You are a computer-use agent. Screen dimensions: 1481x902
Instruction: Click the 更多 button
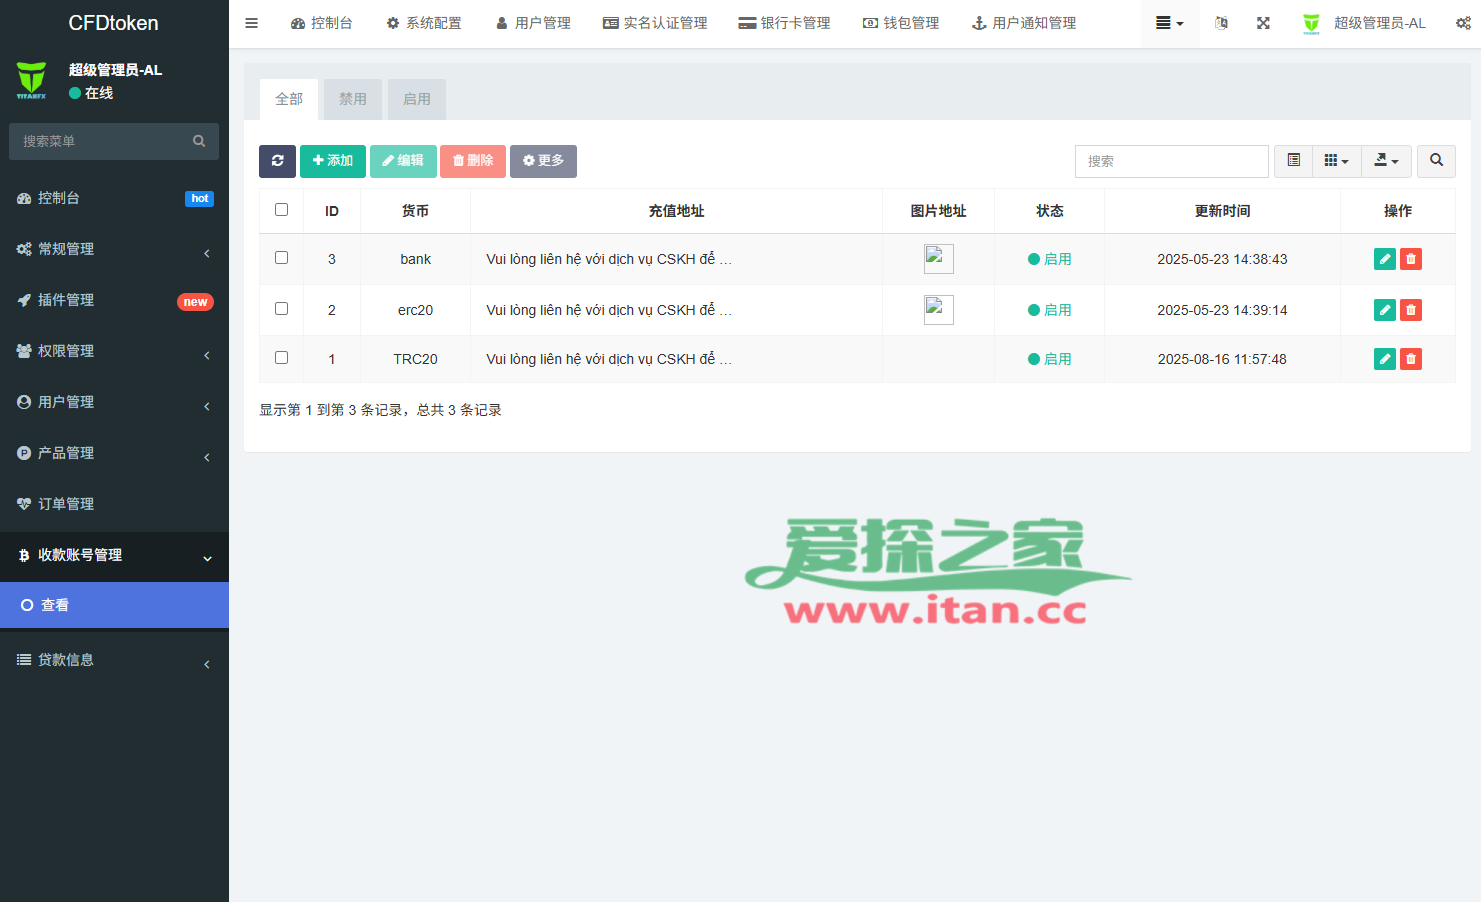[543, 161]
